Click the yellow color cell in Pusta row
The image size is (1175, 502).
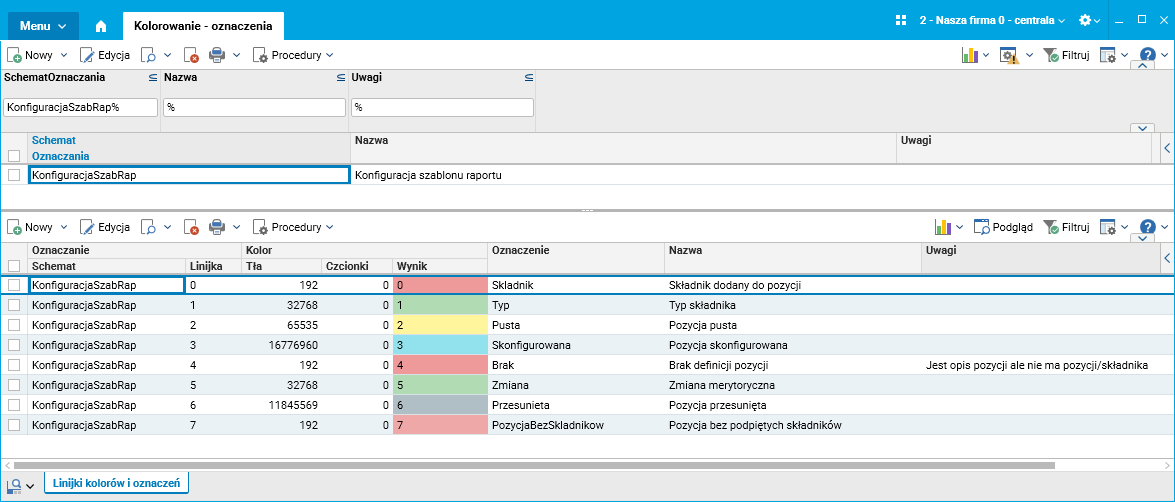click(440, 325)
